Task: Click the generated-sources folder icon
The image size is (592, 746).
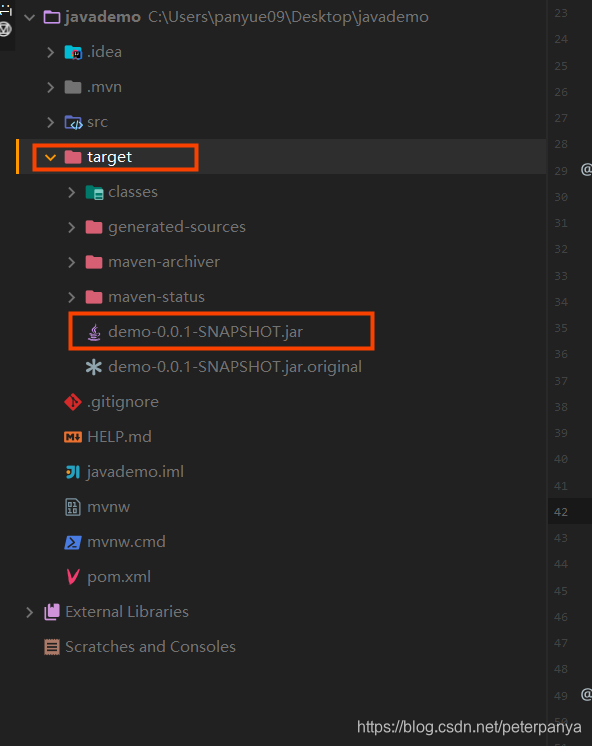Action: (94, 227)
